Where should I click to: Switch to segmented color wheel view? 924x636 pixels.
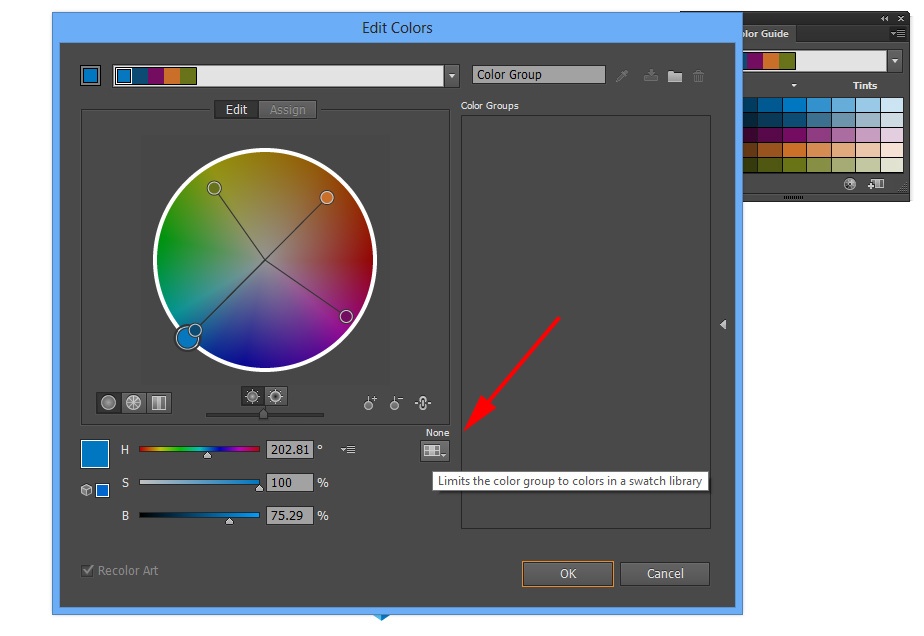(x=134, y=403)
